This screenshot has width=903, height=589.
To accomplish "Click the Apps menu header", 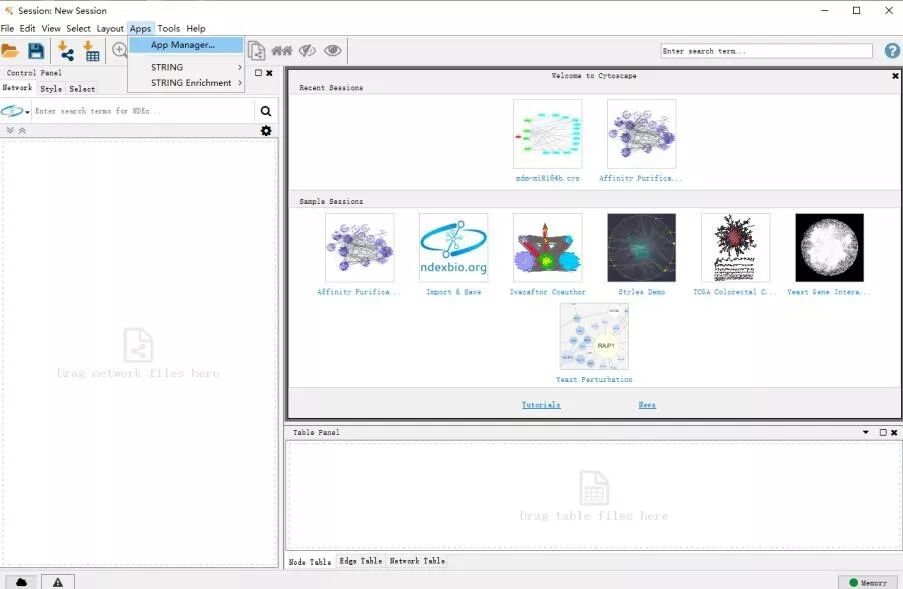I will tap(141, 28).
